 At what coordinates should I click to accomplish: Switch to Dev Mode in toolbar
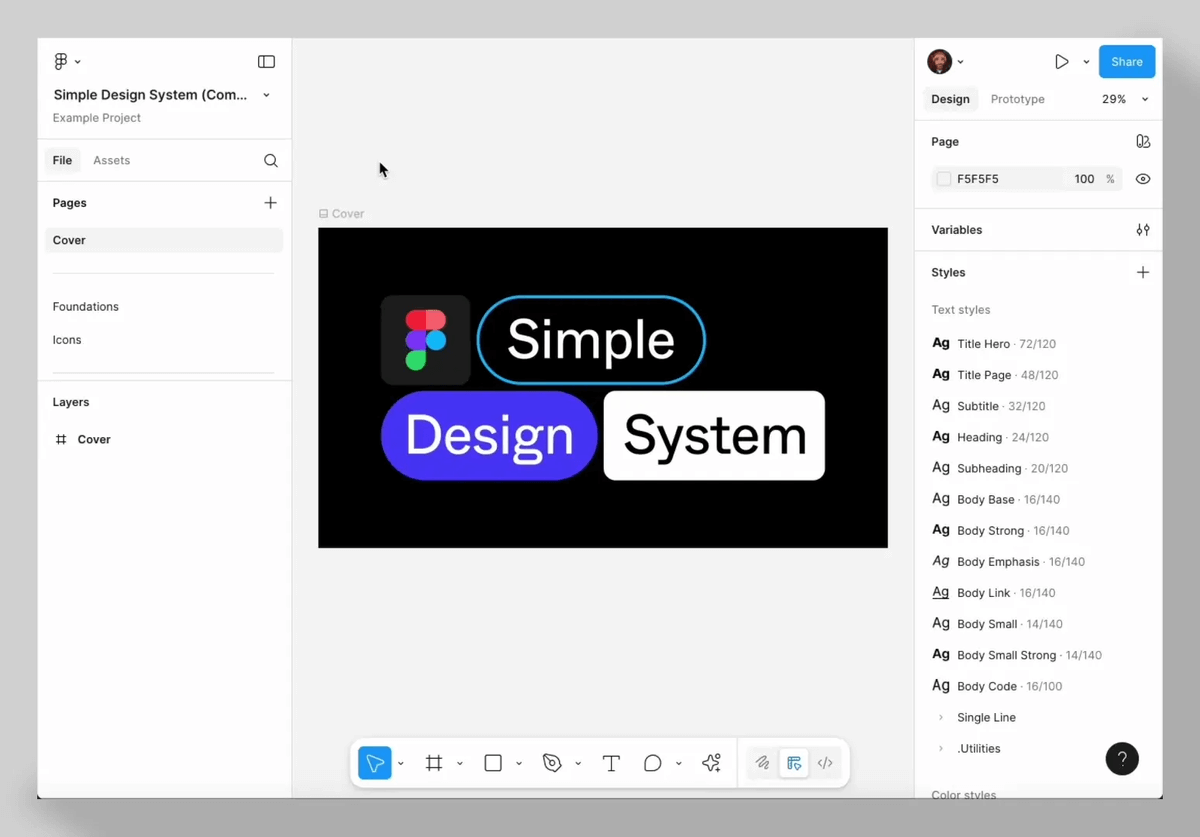tap(825, 763)
